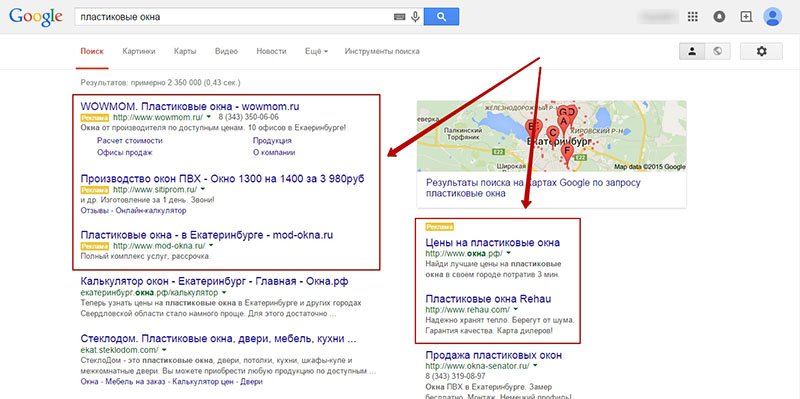Expand arrow next to www.okna-senator.ru URL
This screenshot has height=399, width=800.
pyautogui.click(x=535, y=366)
